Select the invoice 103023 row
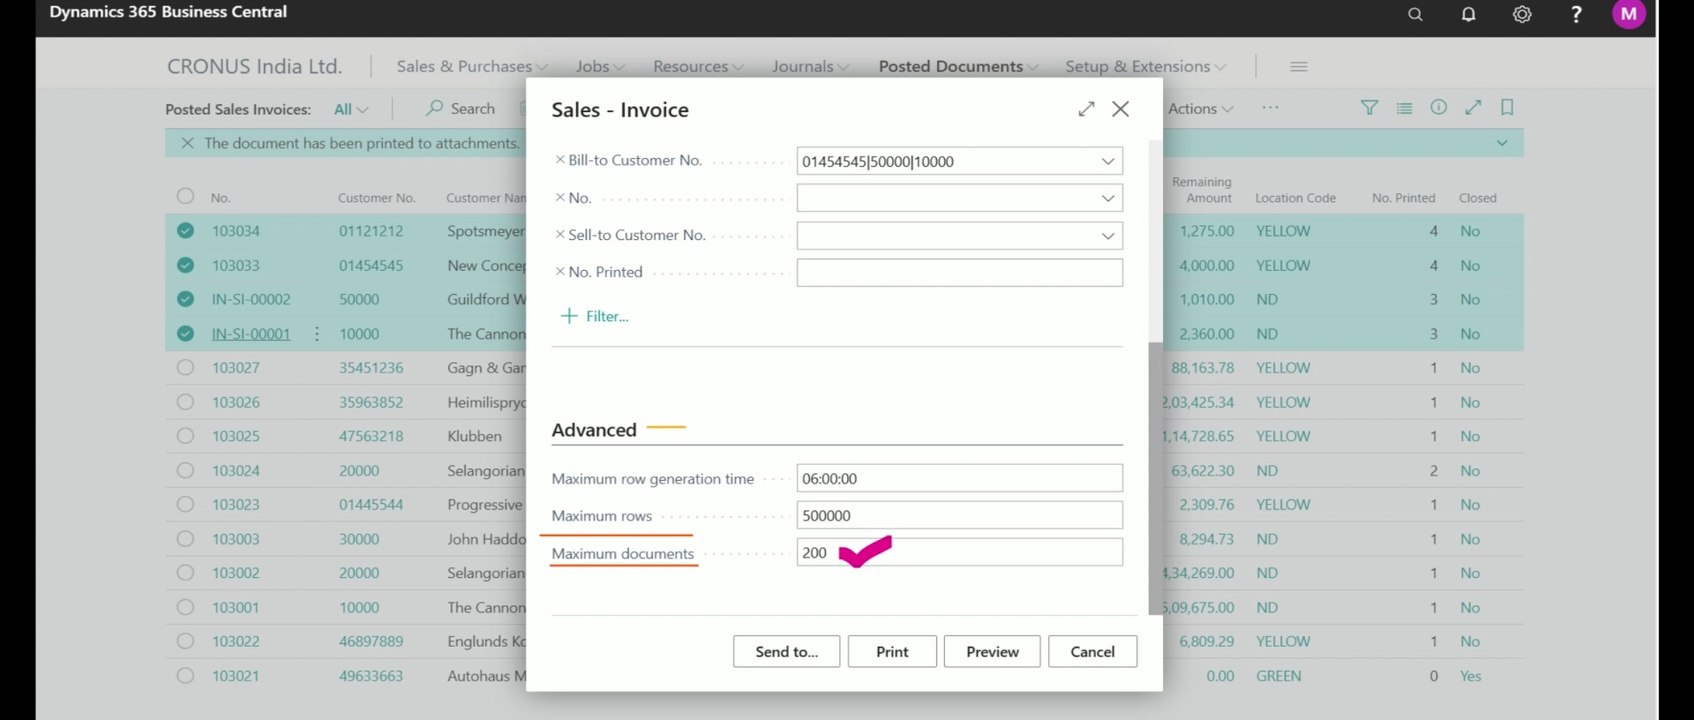Image resolution: width=1694 pixels, height=720 pixels. tap(185, 505)
